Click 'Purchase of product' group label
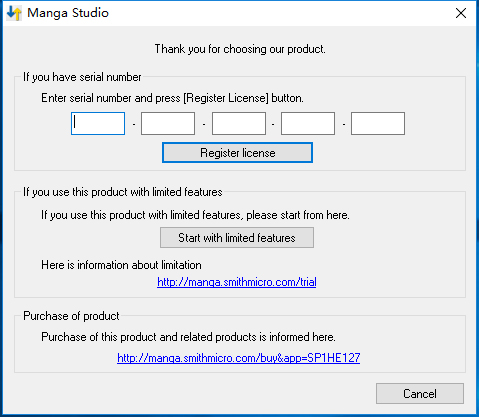The image size is (479, 417). point(71,316)
